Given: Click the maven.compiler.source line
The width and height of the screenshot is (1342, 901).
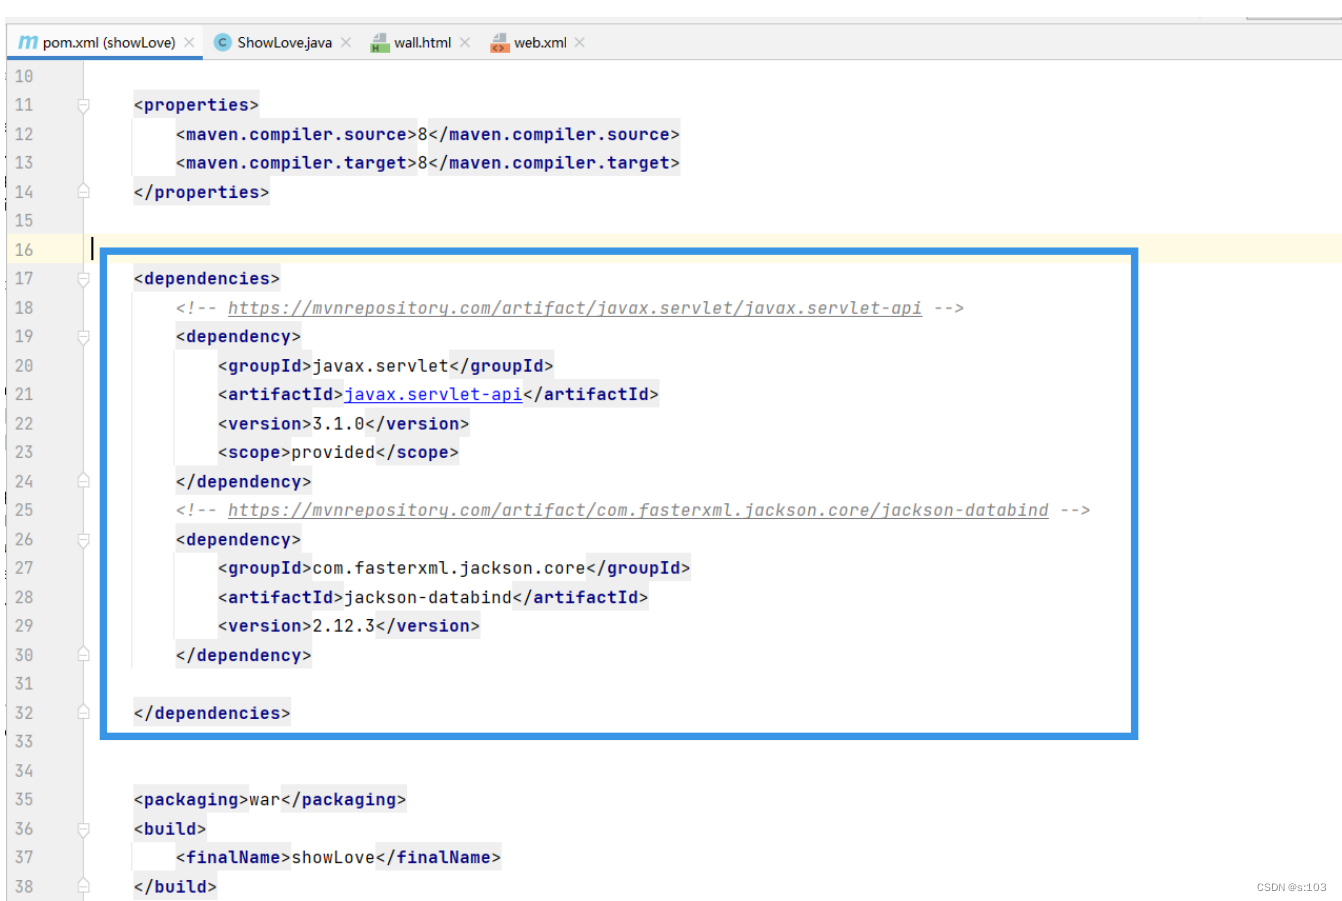Looking at the screenshot, I should (x=427, y=134).
